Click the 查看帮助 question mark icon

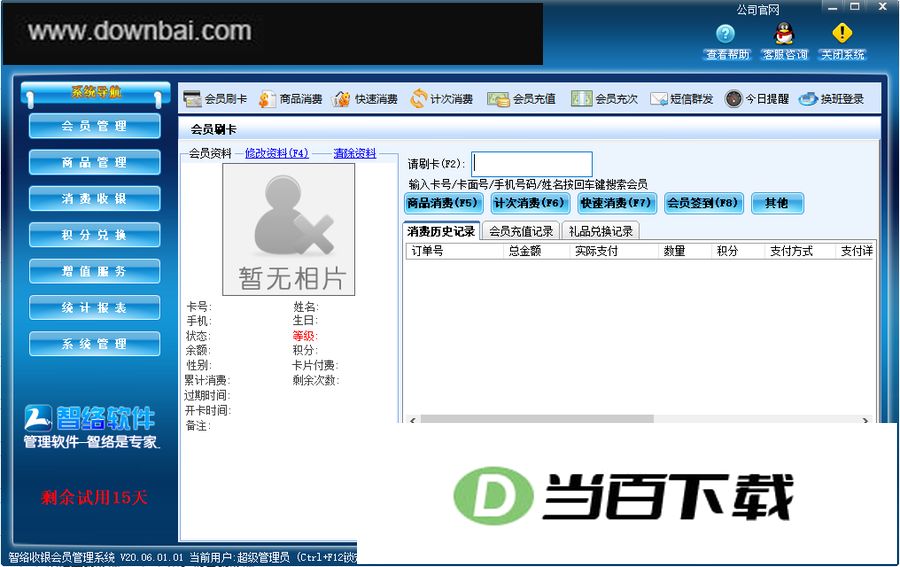coord(726,34)
